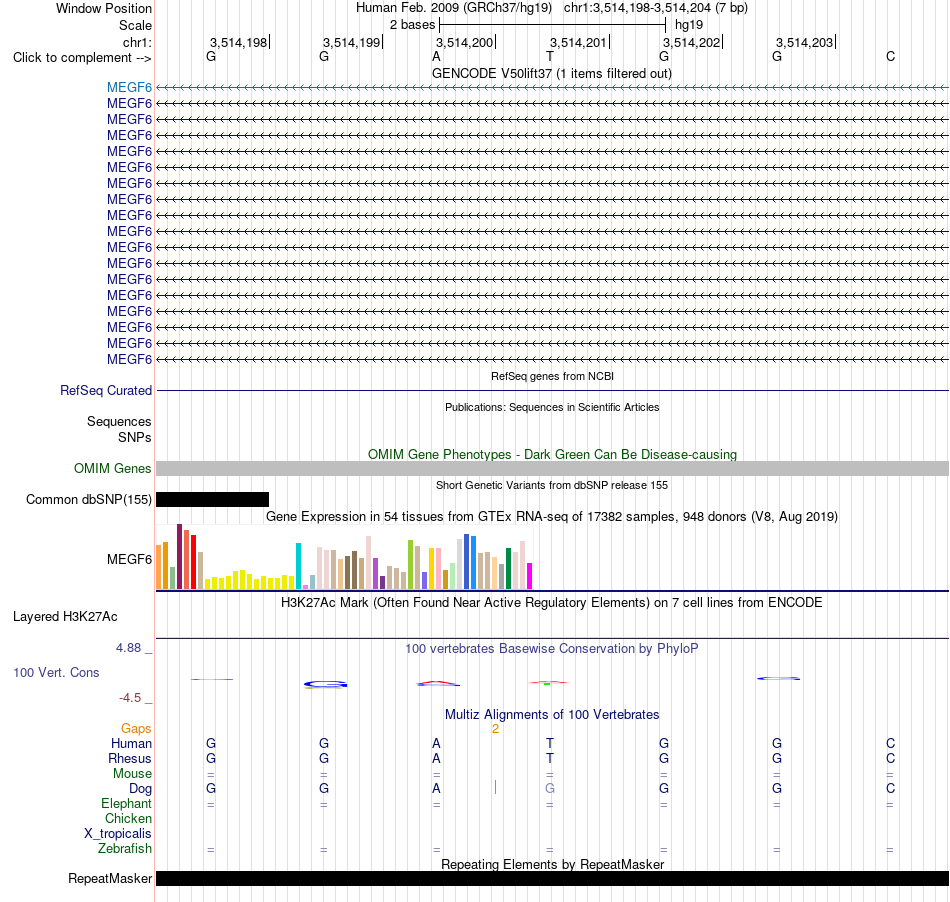Click the RepeatMasker track label
Screen dimensions: 950x902
pos(110,878)
